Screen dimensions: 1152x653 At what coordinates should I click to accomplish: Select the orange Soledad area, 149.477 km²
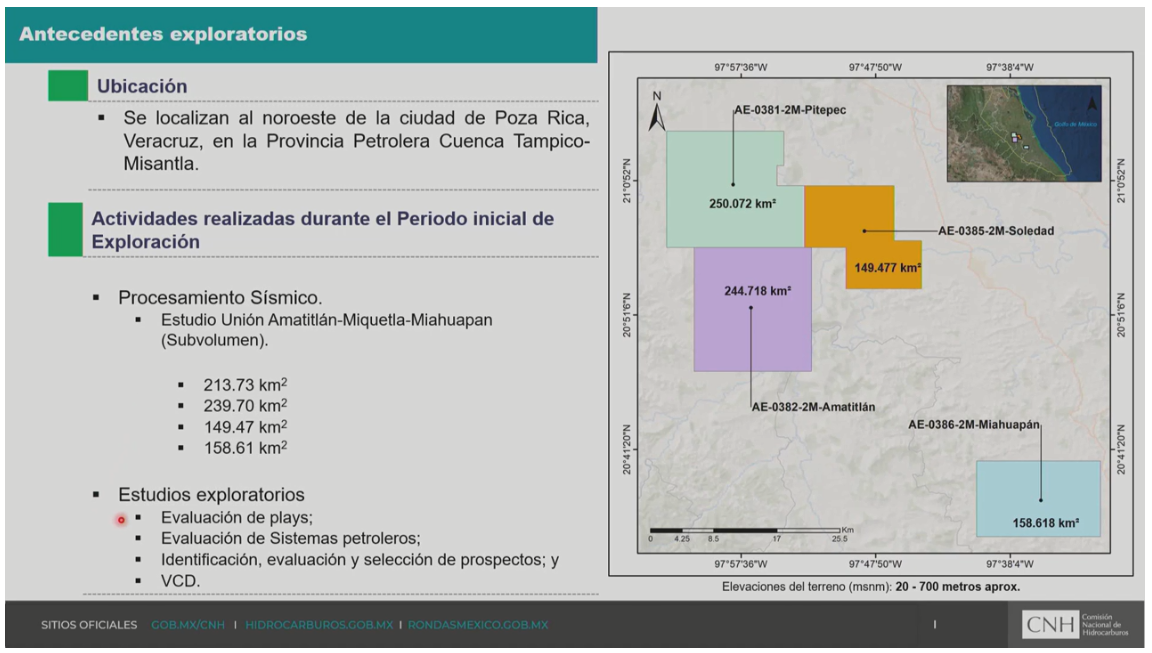tap(850, 215)
